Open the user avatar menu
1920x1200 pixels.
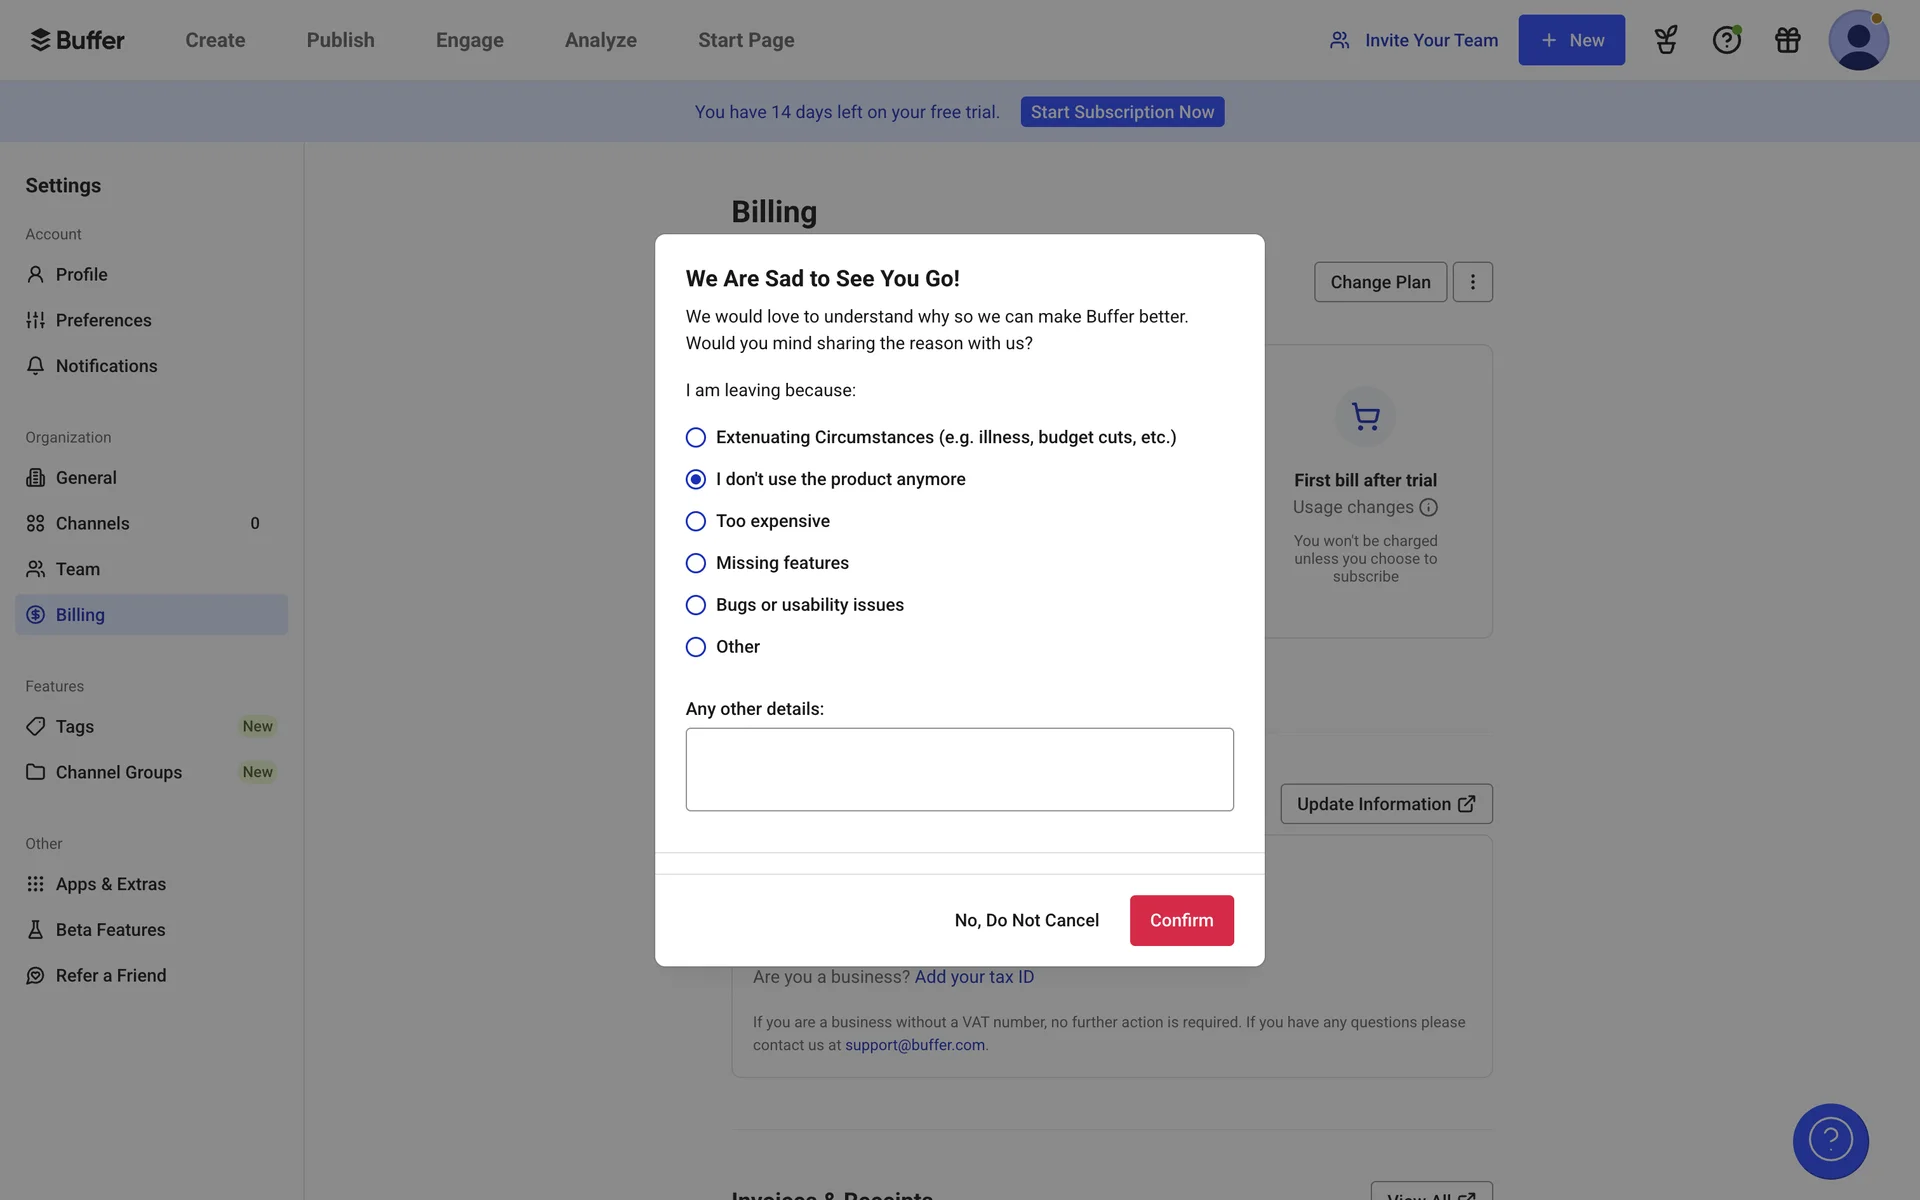(1857, 40)
